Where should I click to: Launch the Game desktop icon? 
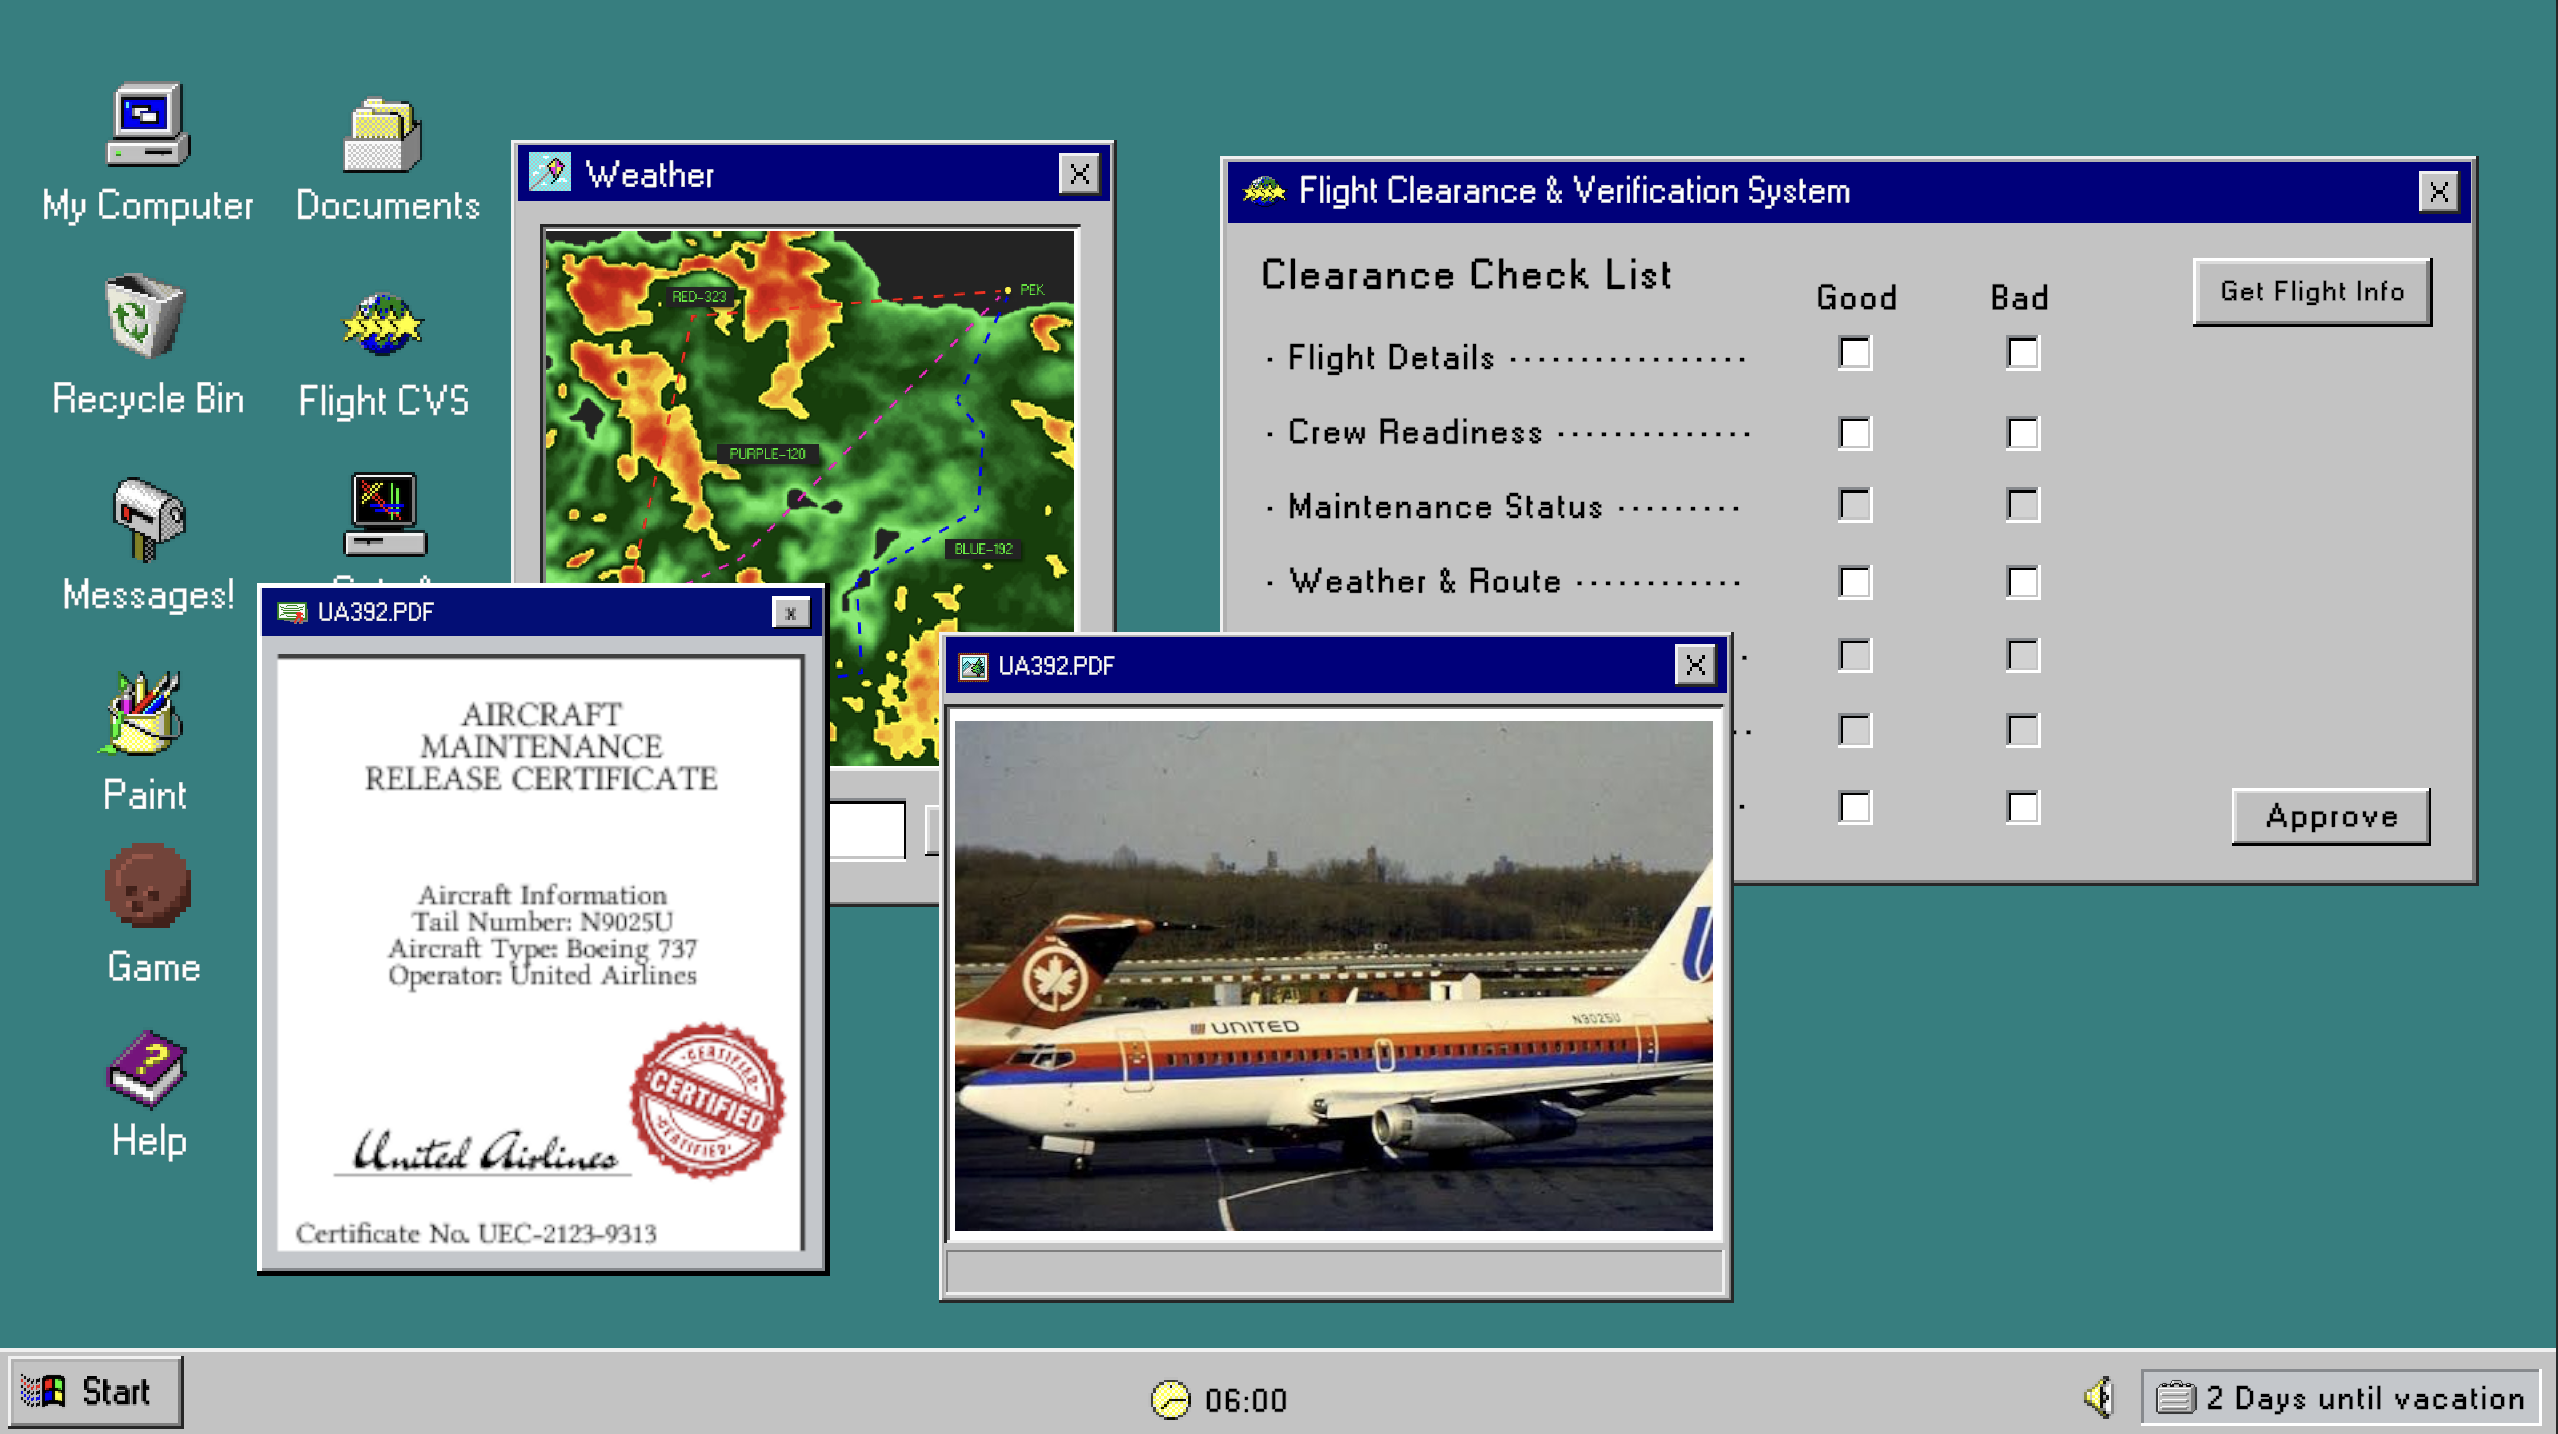148,886
